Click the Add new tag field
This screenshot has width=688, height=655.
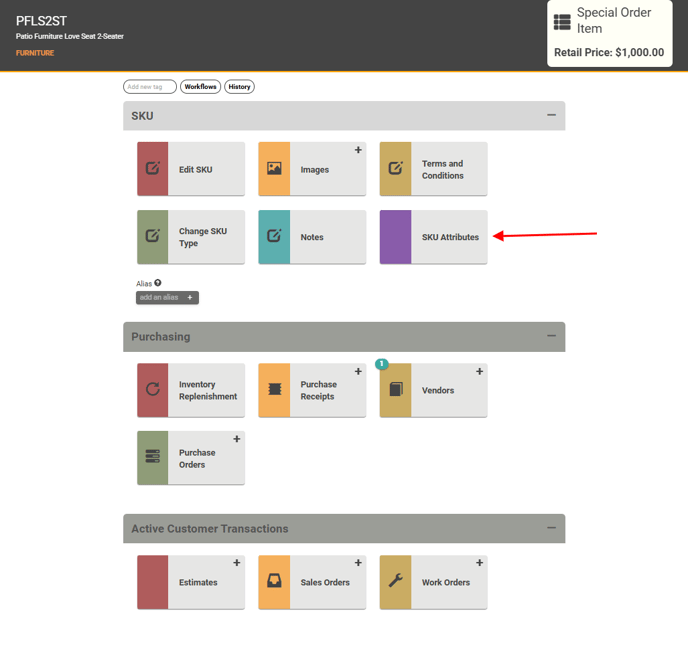click(x=150, y=87)
